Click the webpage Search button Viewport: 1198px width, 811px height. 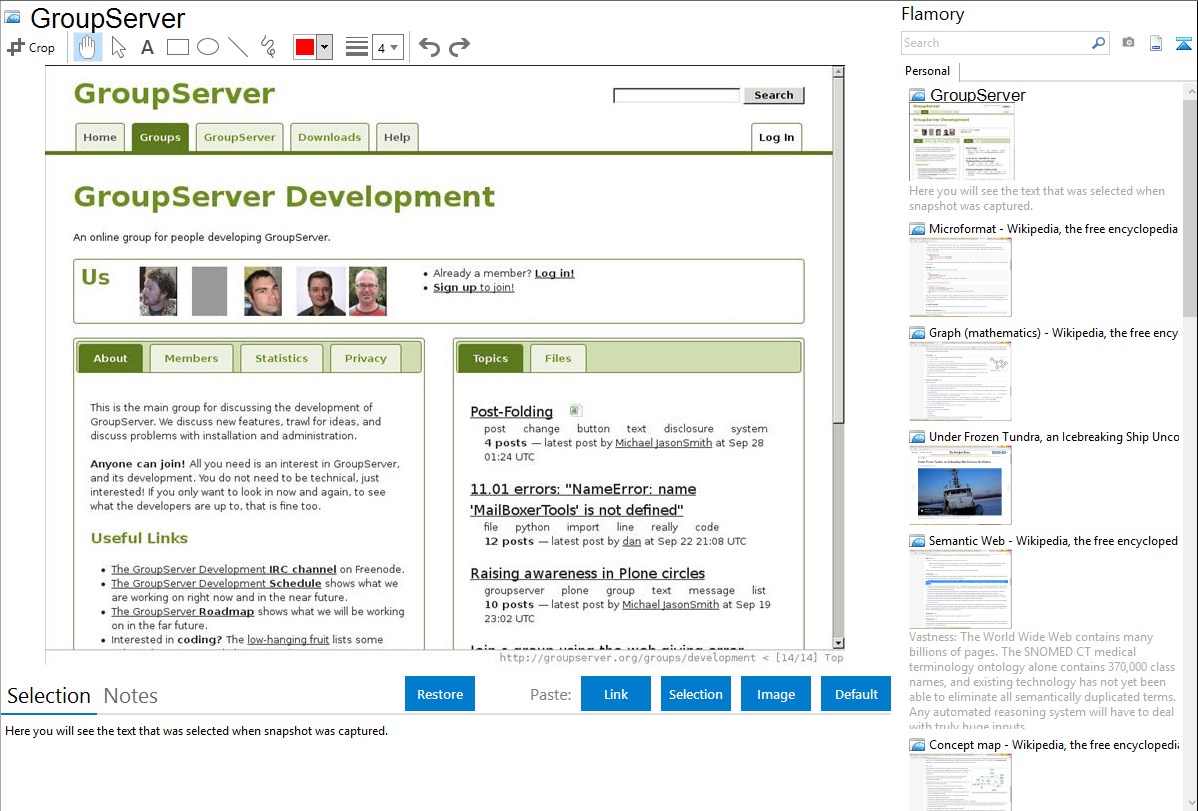pyautogui.click(x=774, y=95)
